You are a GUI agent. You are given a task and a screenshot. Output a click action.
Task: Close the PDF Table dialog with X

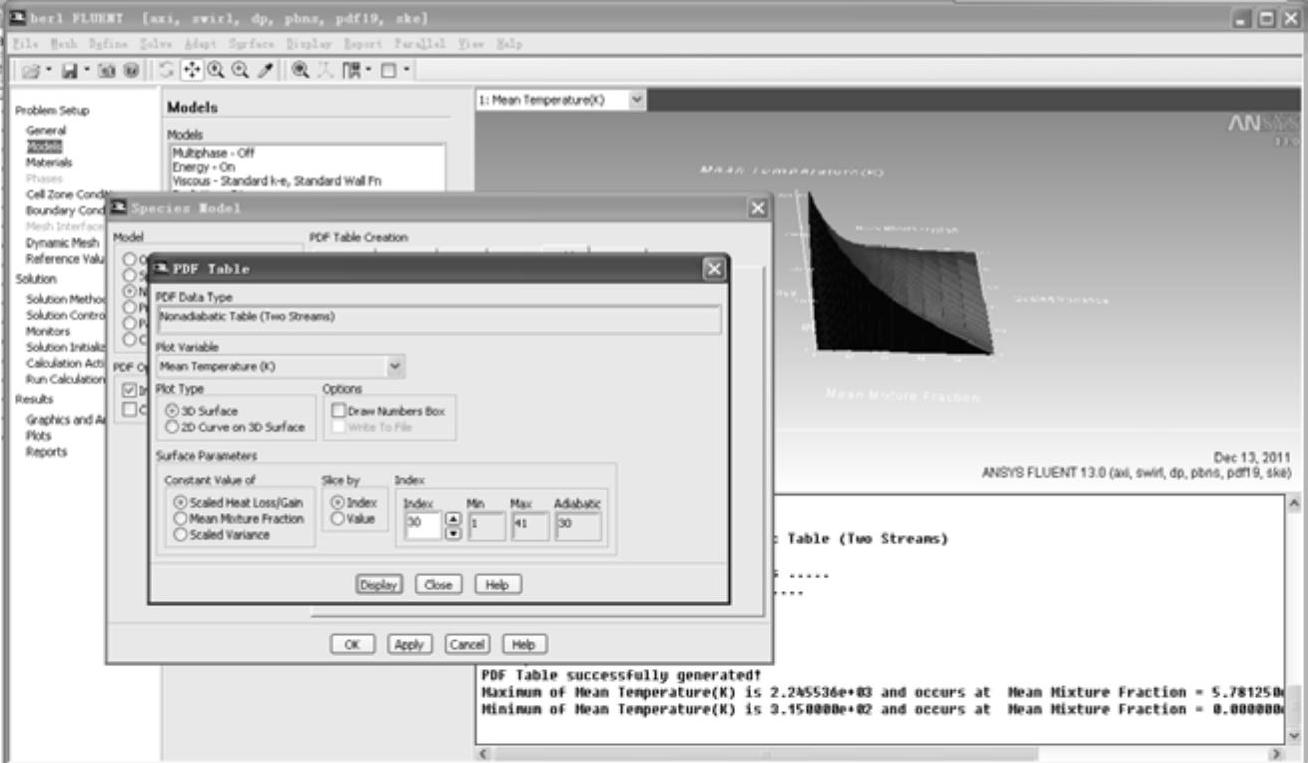713,268
